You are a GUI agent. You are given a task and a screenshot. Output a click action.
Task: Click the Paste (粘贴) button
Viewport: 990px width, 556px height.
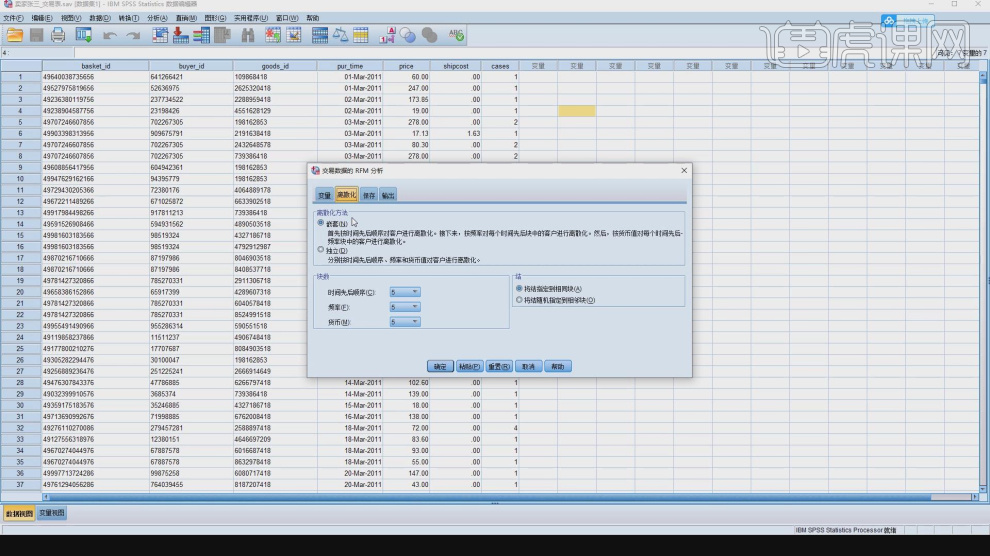click(470, 367)
